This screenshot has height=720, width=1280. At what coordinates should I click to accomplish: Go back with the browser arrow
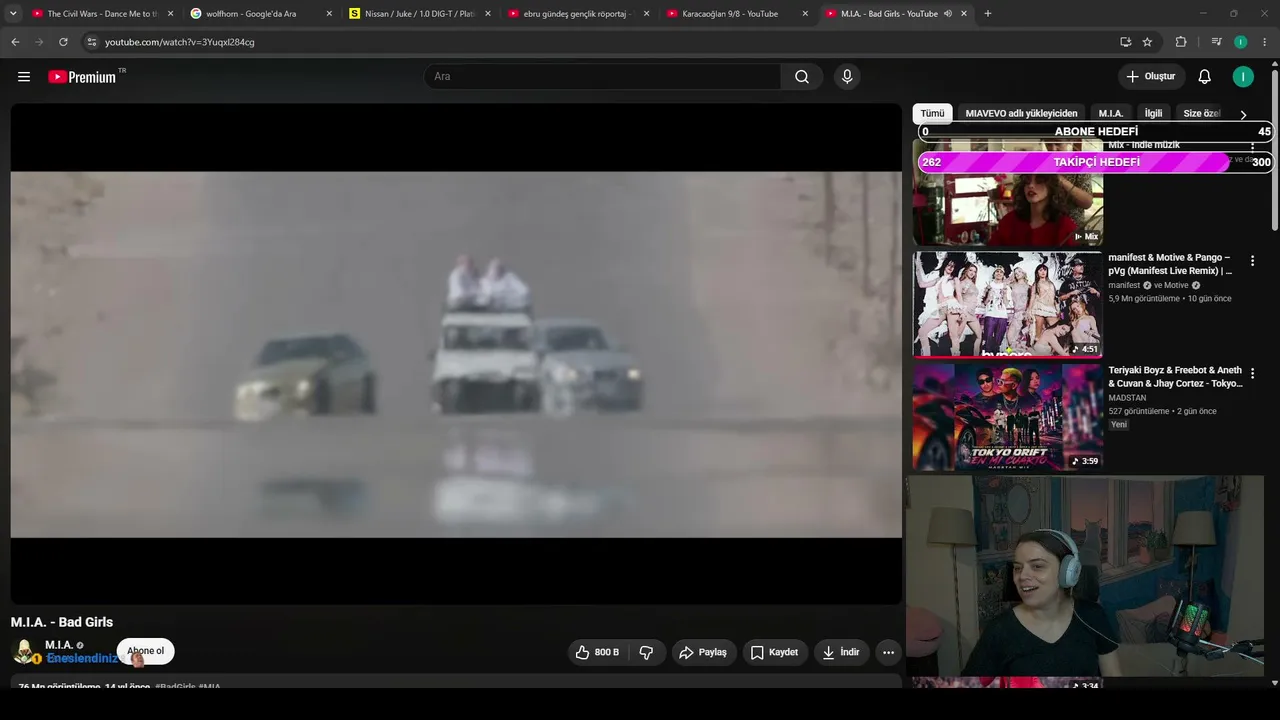15,42
